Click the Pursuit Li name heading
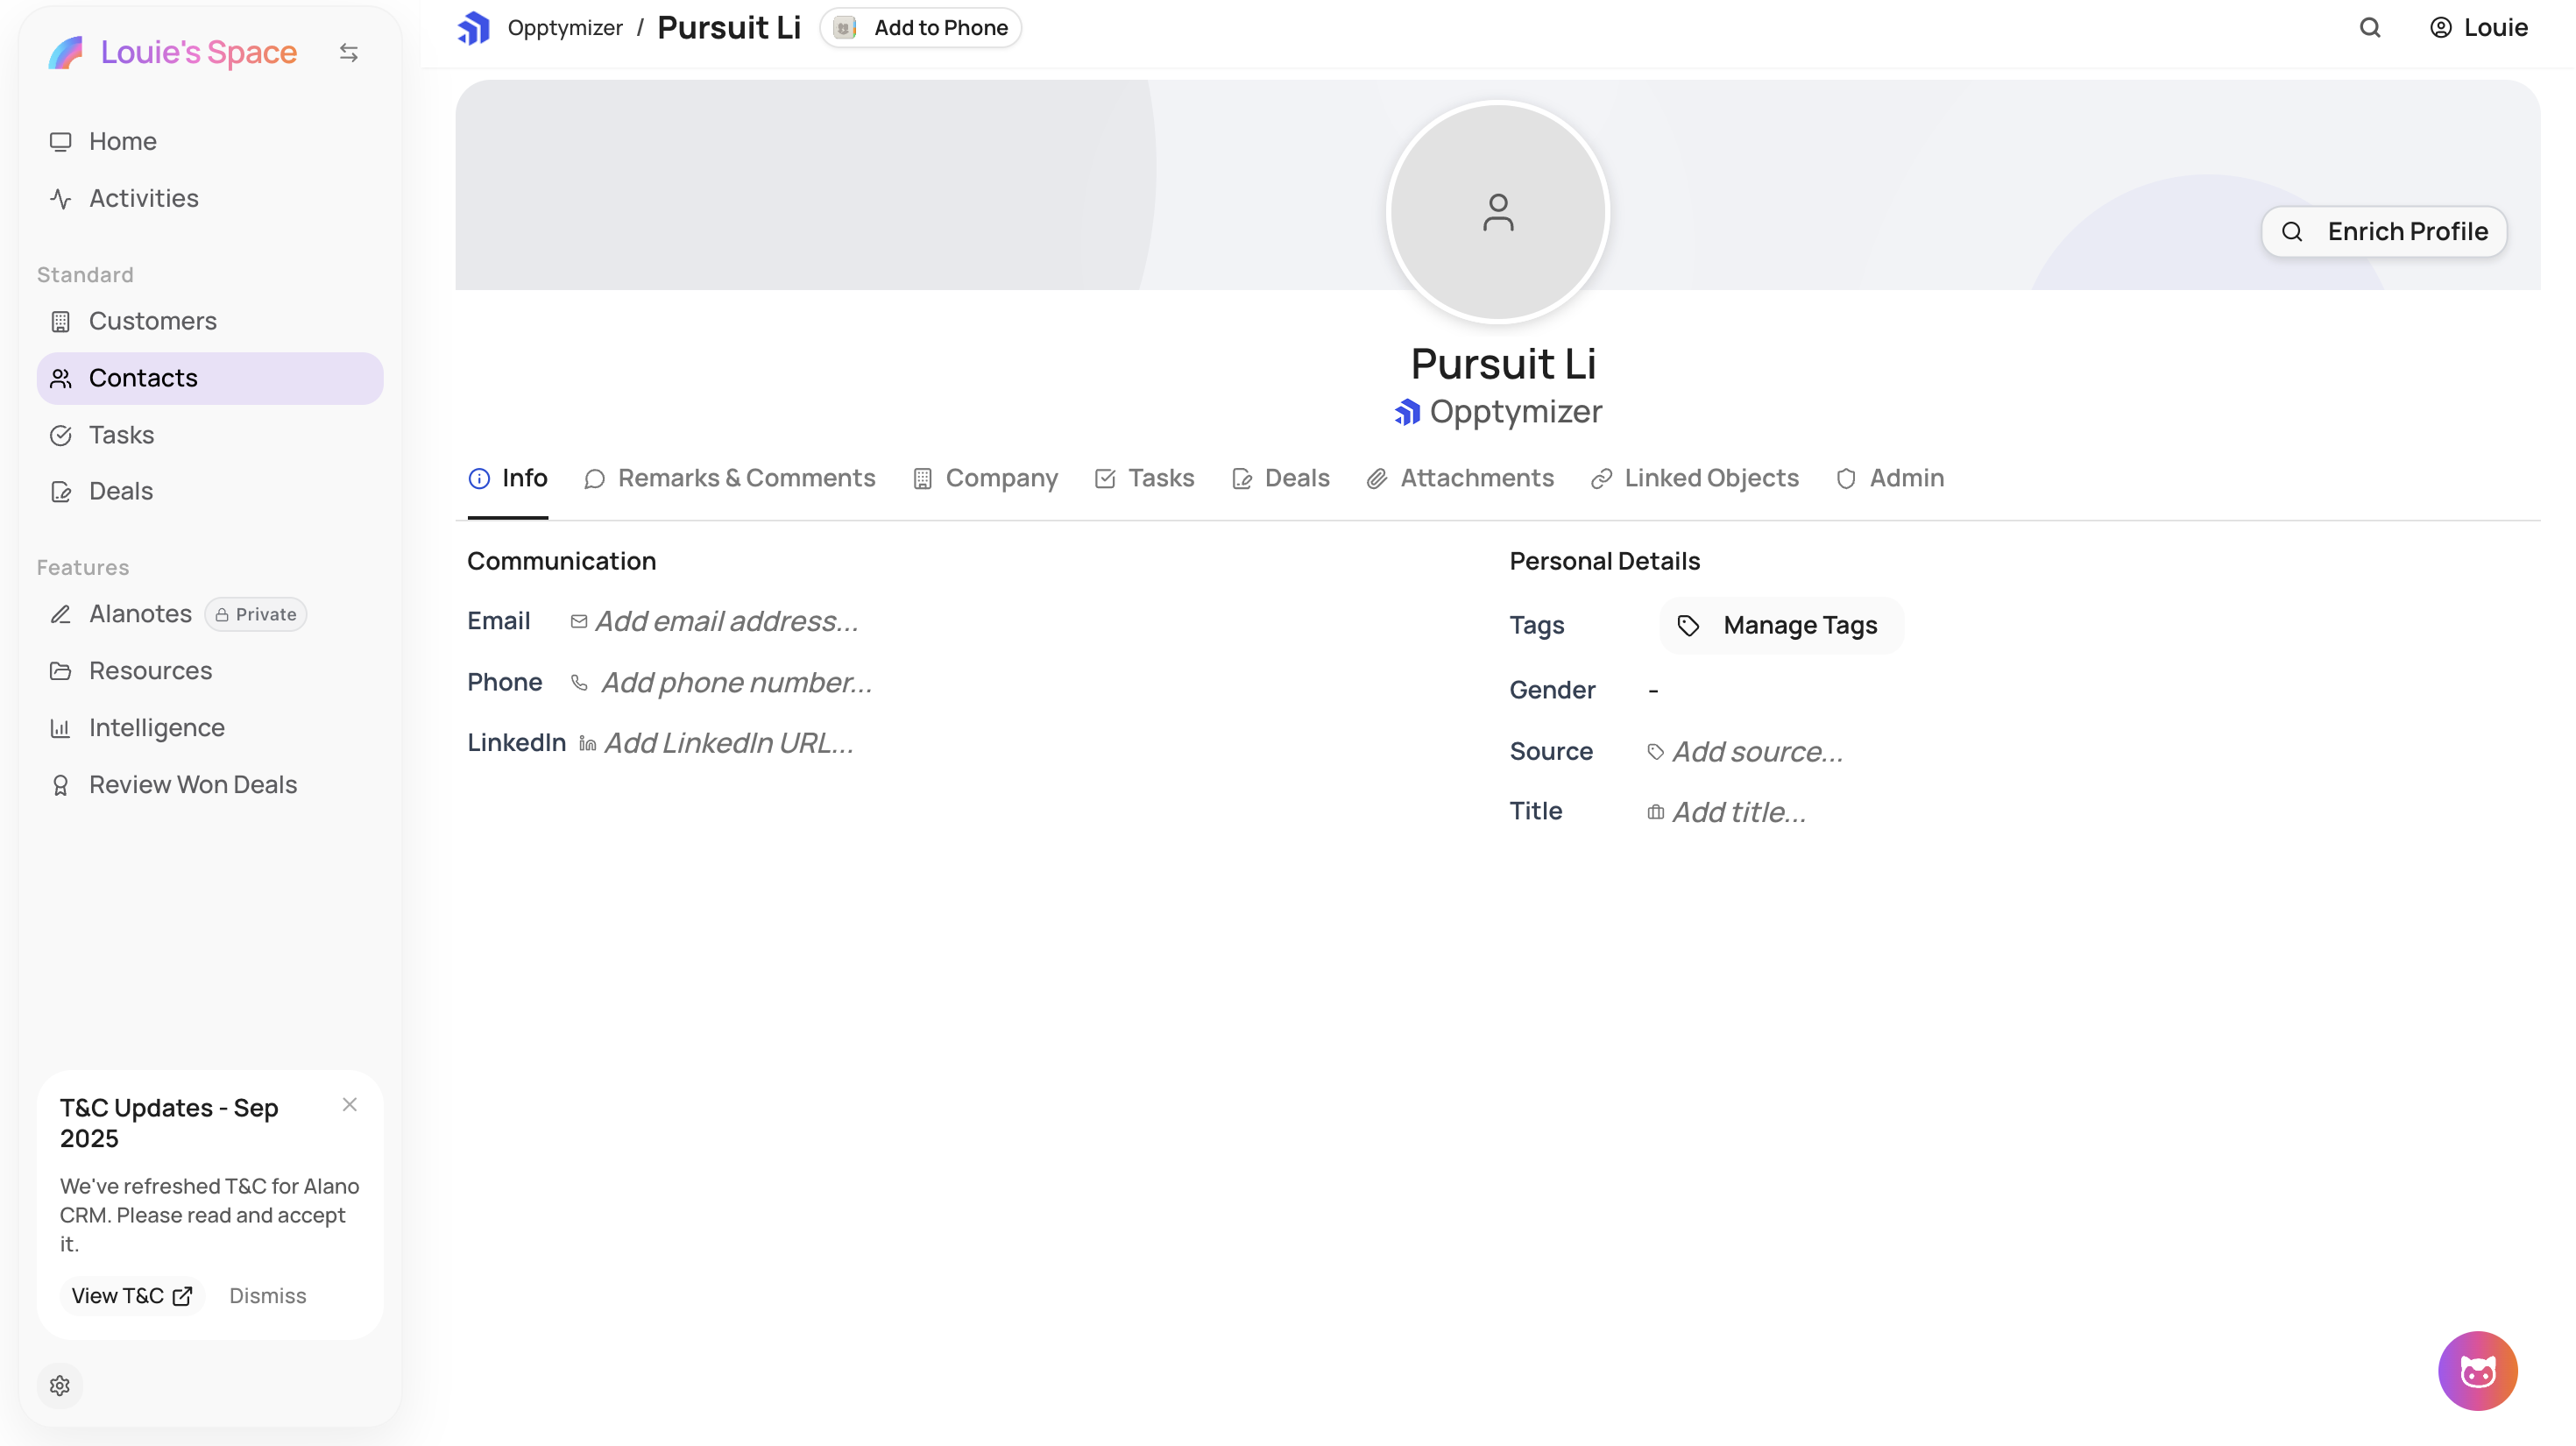 pos(1502,363)
